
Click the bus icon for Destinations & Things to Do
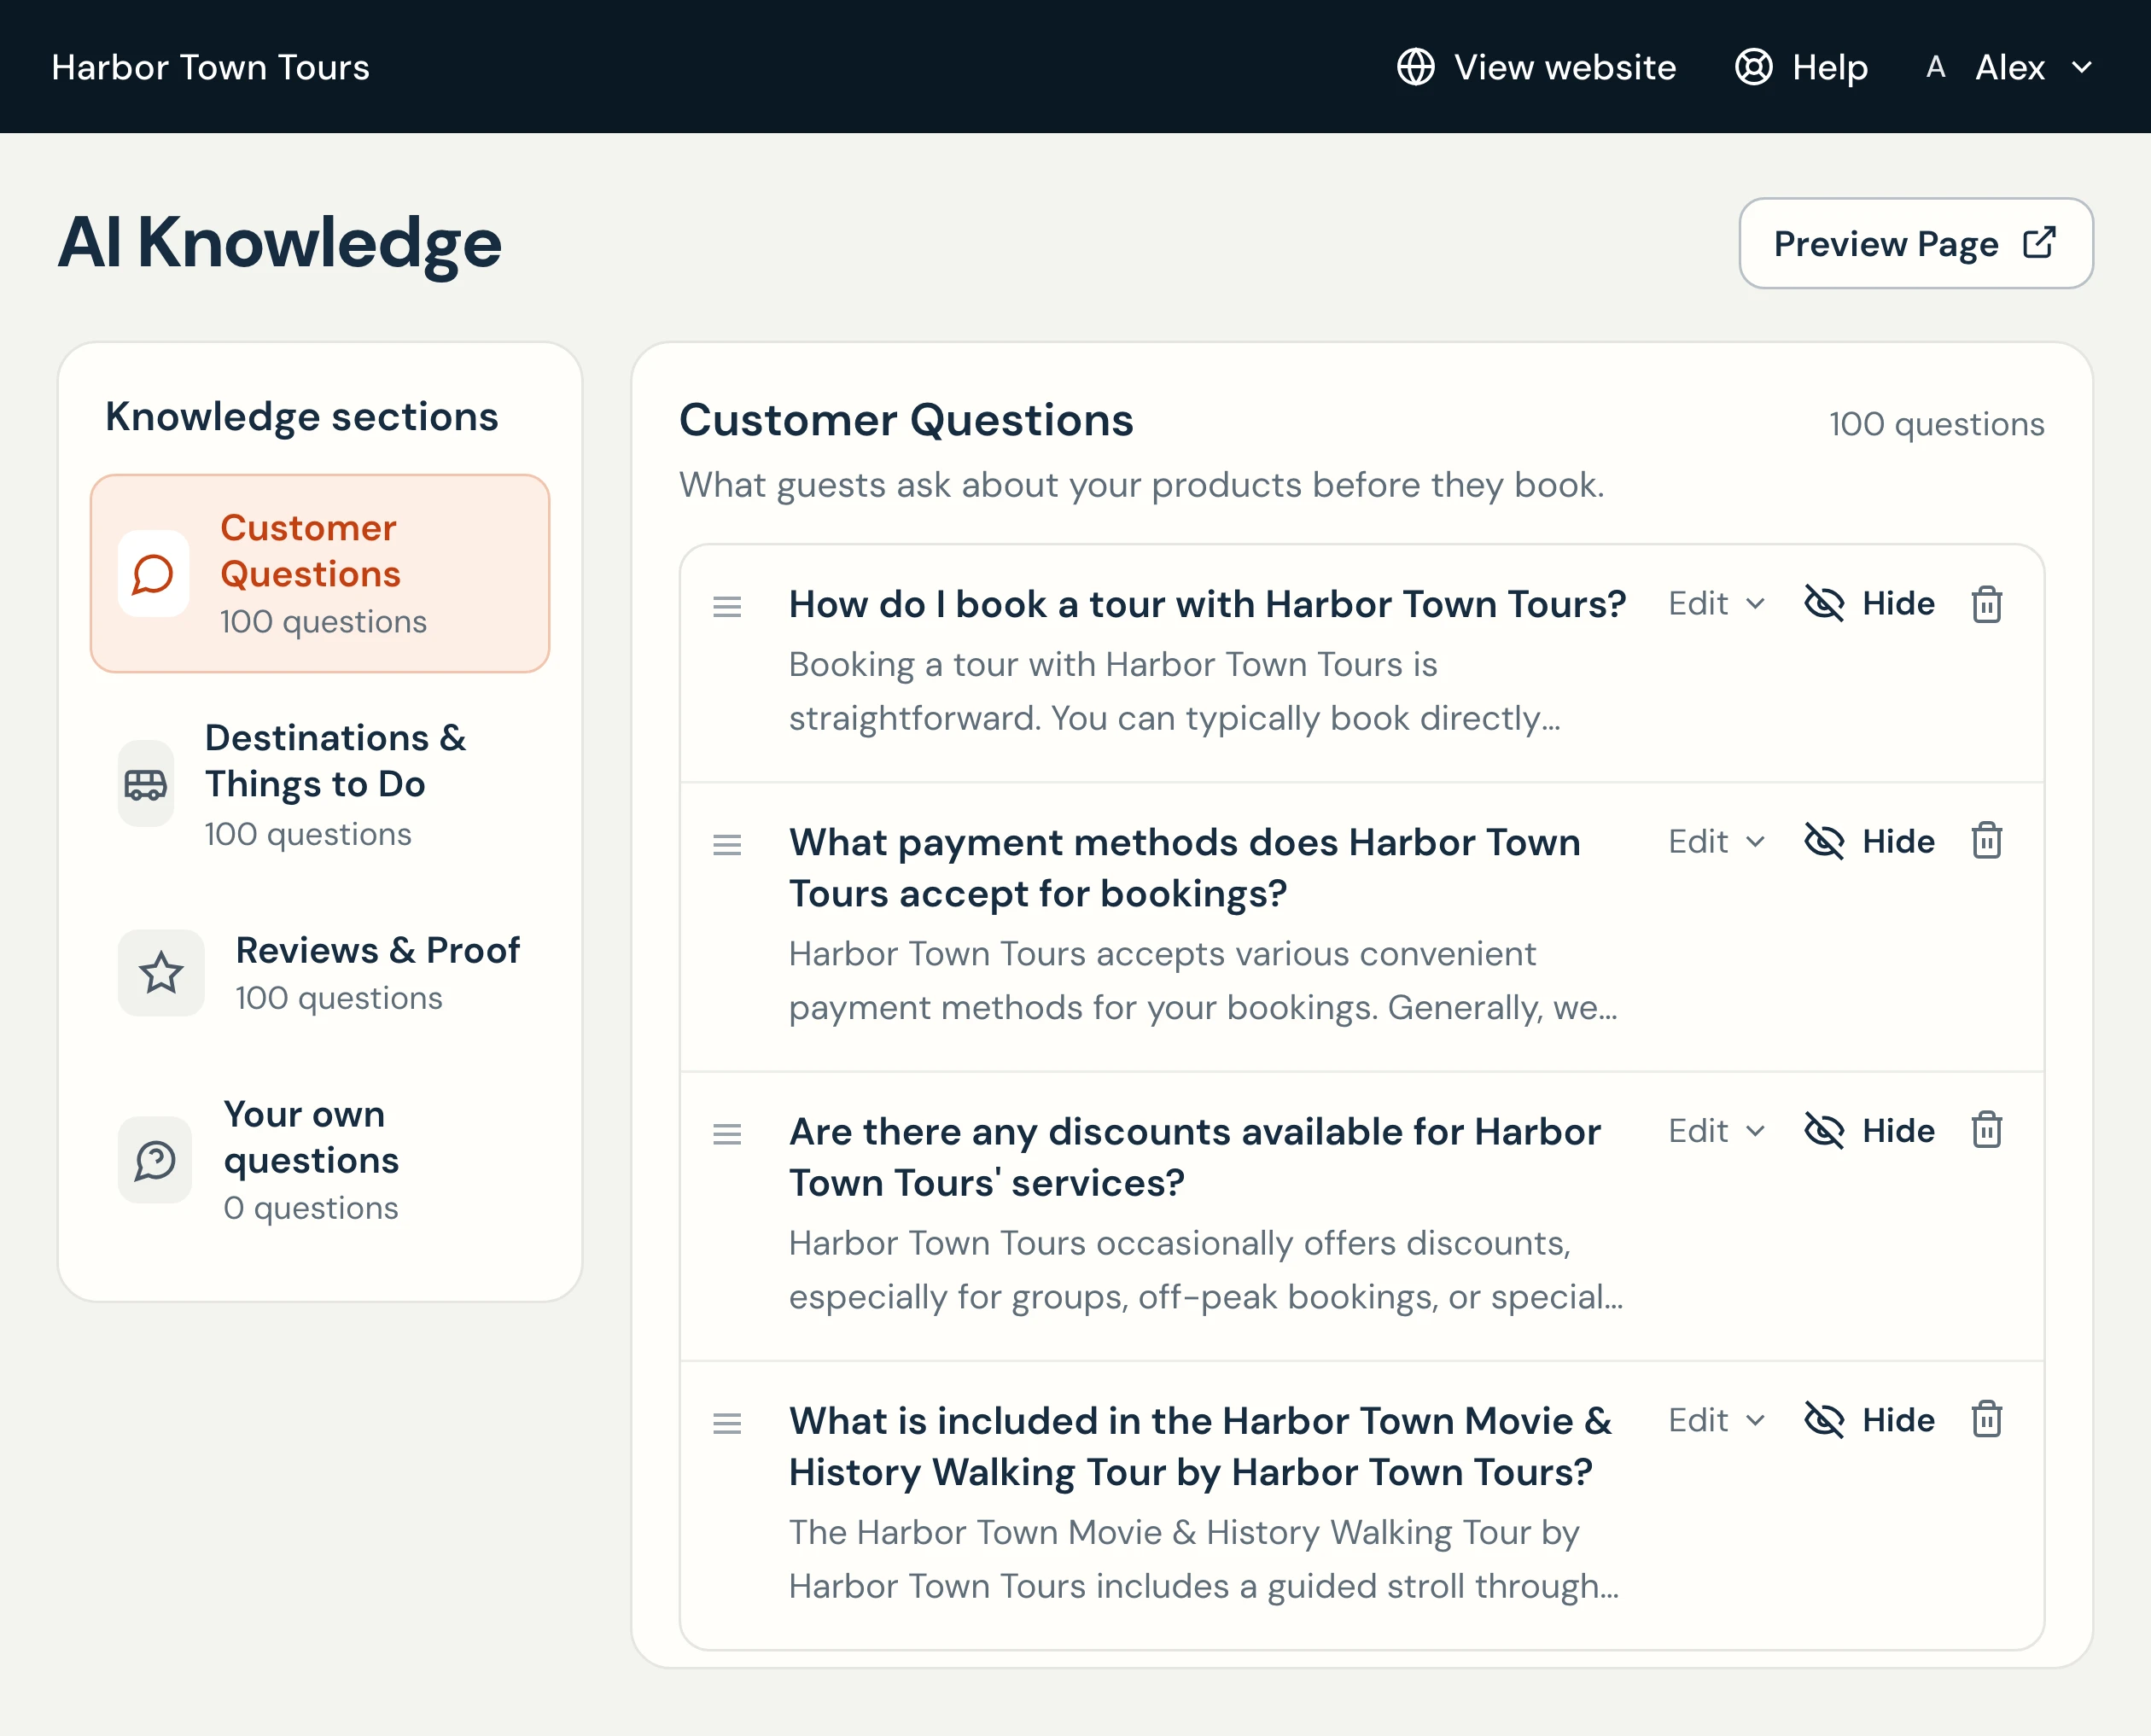coord(146,784)
